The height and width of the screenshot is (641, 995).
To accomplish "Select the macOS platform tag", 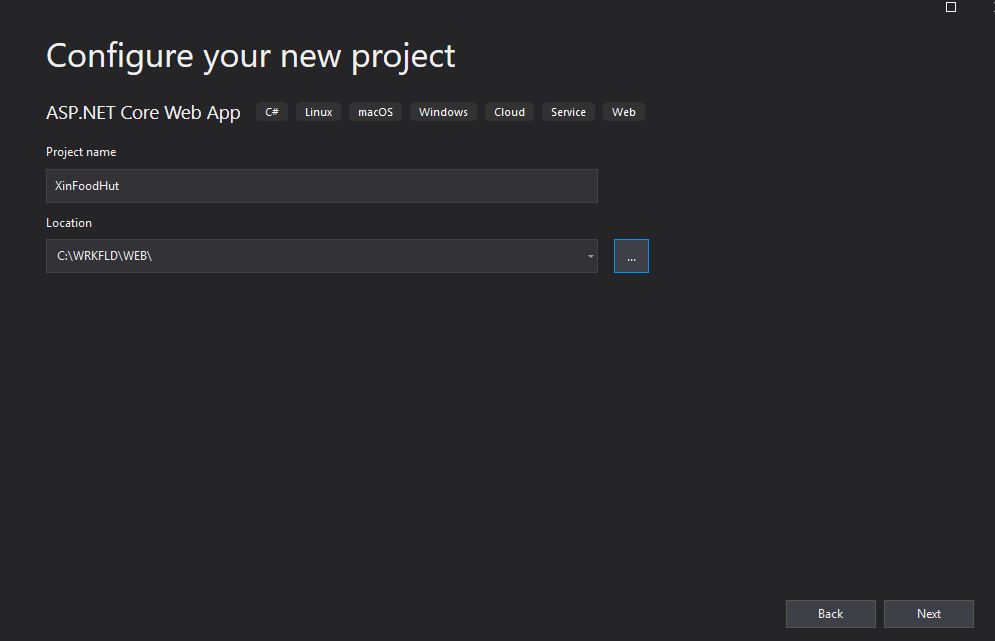I will pyautogui.click(x=376, y=112).
